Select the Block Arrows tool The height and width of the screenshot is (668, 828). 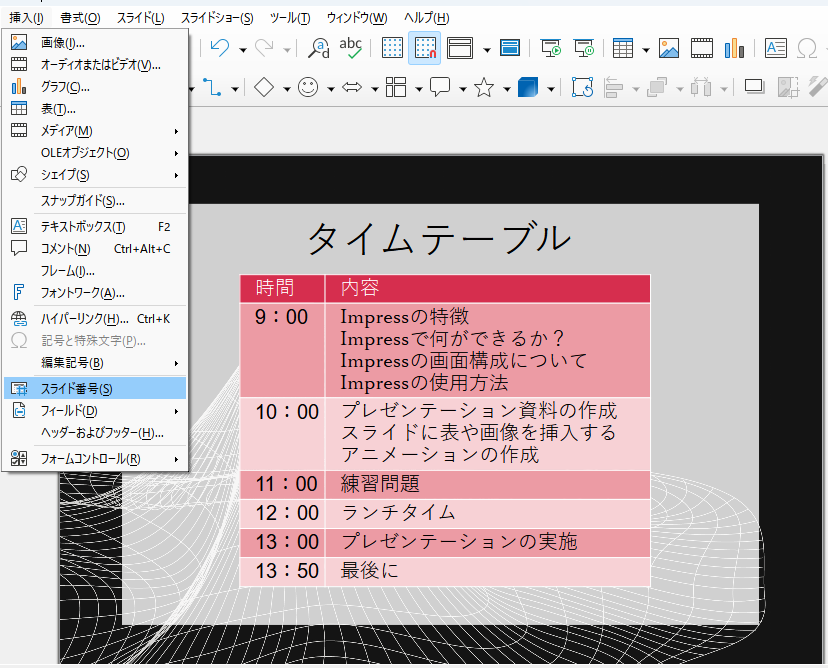352,87
